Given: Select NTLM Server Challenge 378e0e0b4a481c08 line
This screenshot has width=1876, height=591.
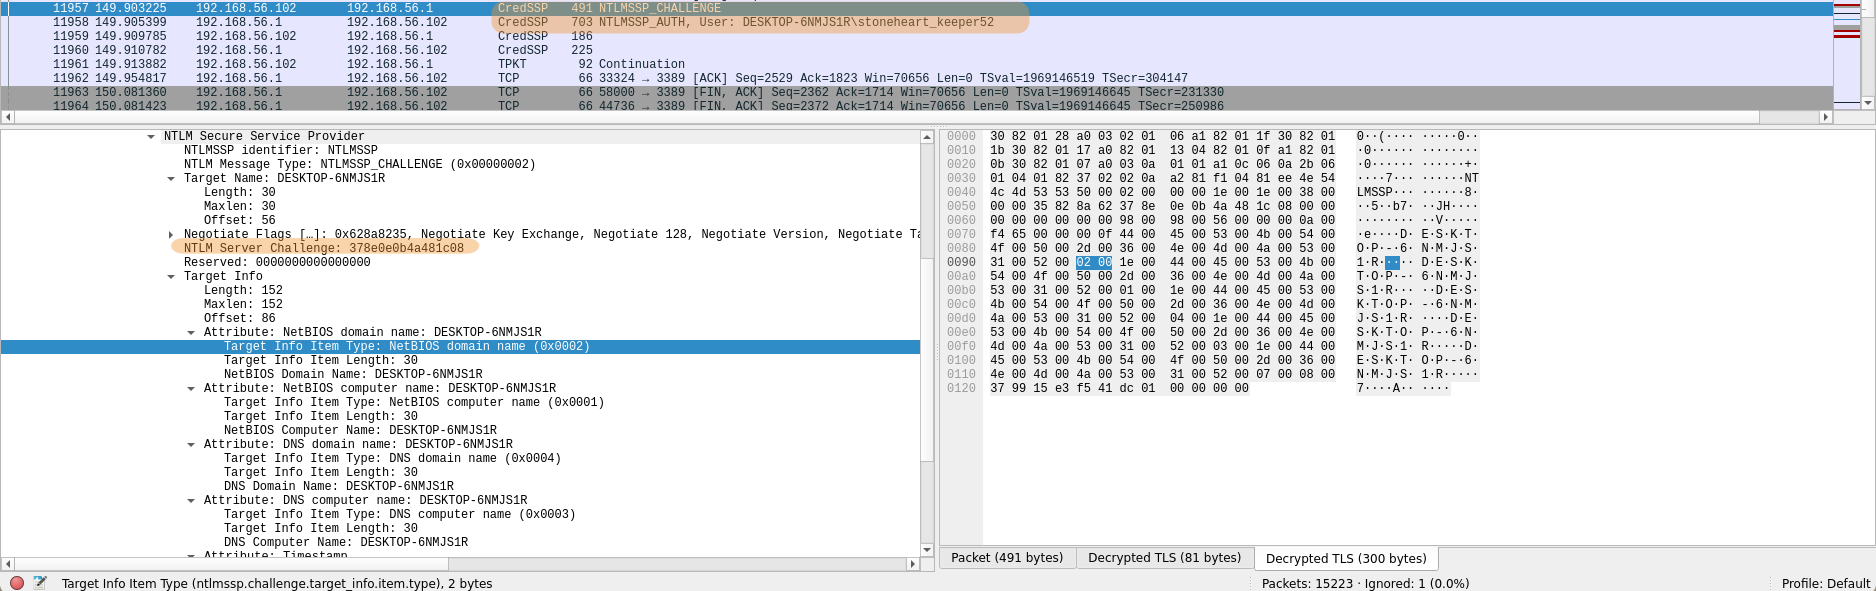Looking at the screenshot, I should click(324, 248).
